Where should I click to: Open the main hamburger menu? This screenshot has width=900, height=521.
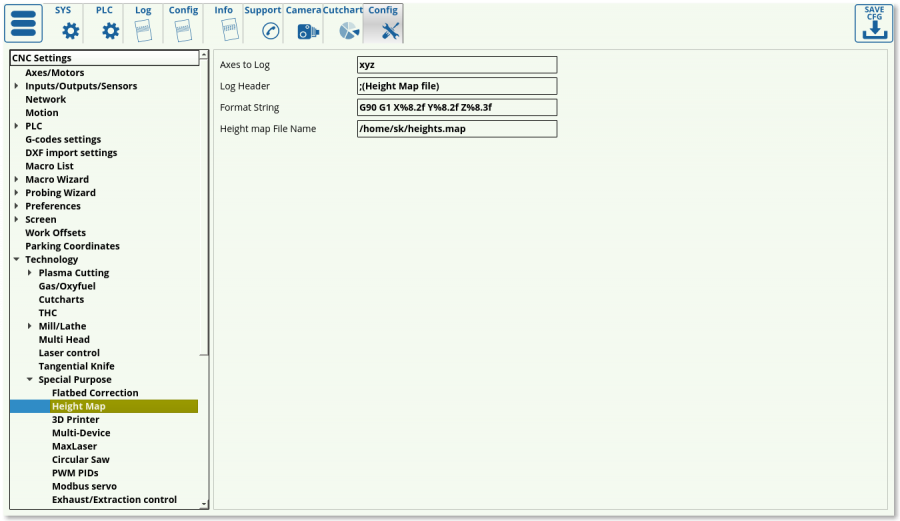[25, 24]
